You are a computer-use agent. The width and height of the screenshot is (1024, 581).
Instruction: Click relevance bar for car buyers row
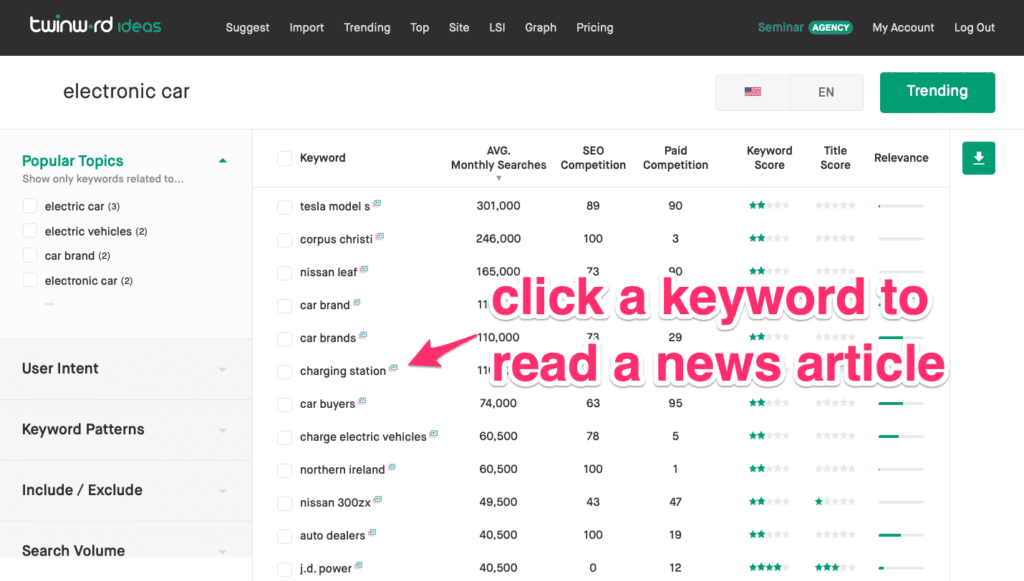click(901, 403)
